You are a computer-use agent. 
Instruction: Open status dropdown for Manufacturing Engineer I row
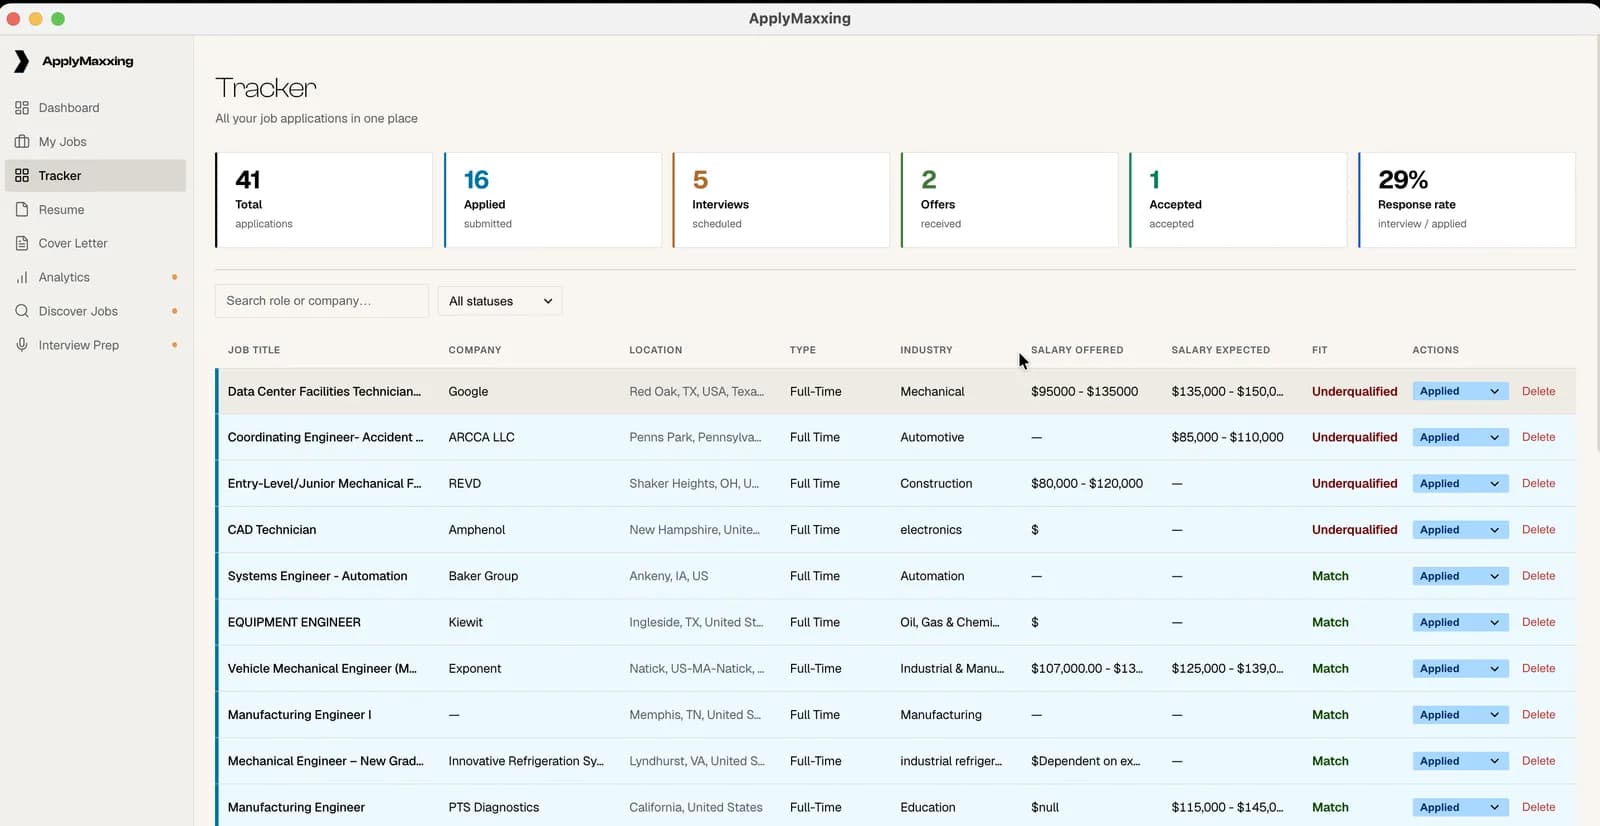tap(1460, 715)
